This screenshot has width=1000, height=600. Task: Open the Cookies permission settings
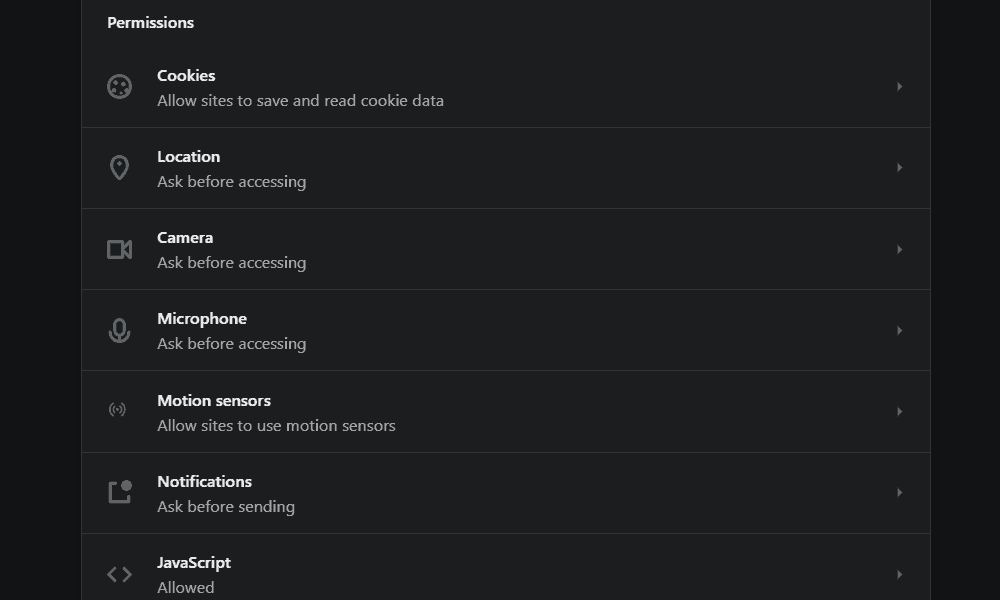click(186, 76)
